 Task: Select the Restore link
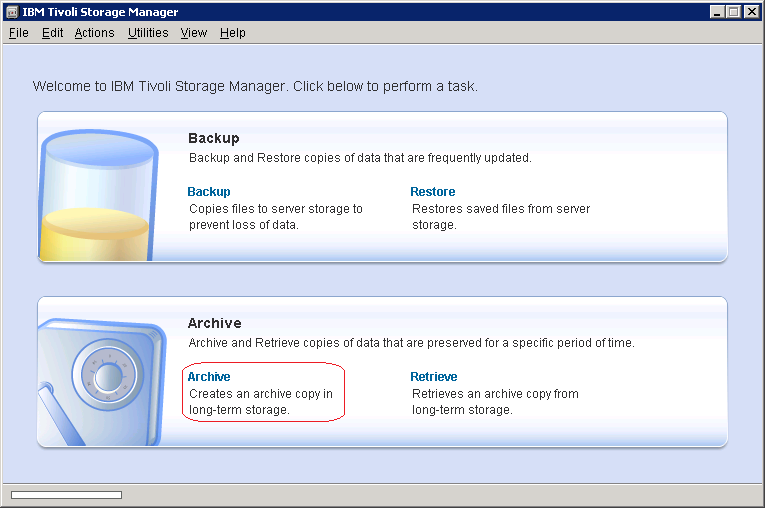tap(432, 192)
